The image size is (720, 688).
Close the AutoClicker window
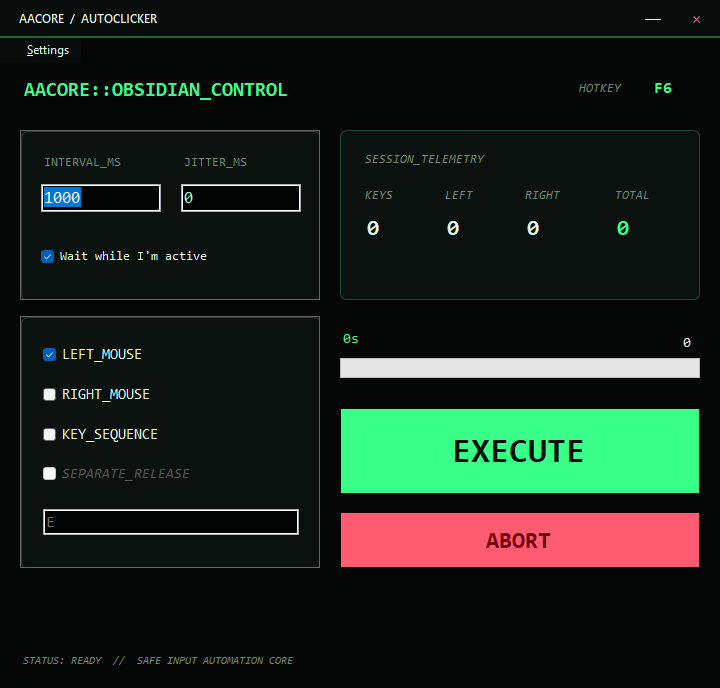tap(697, 19)
